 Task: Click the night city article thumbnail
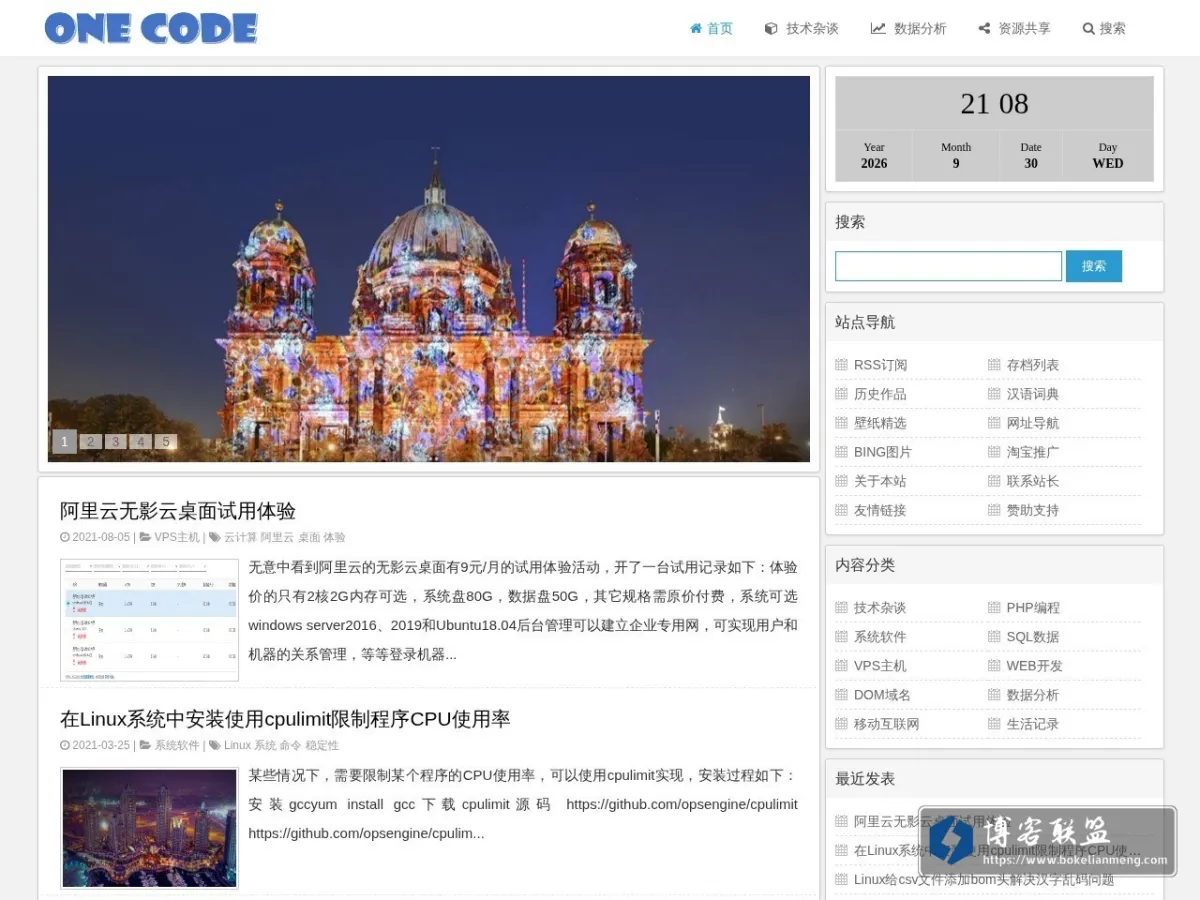tap(149, 828)
